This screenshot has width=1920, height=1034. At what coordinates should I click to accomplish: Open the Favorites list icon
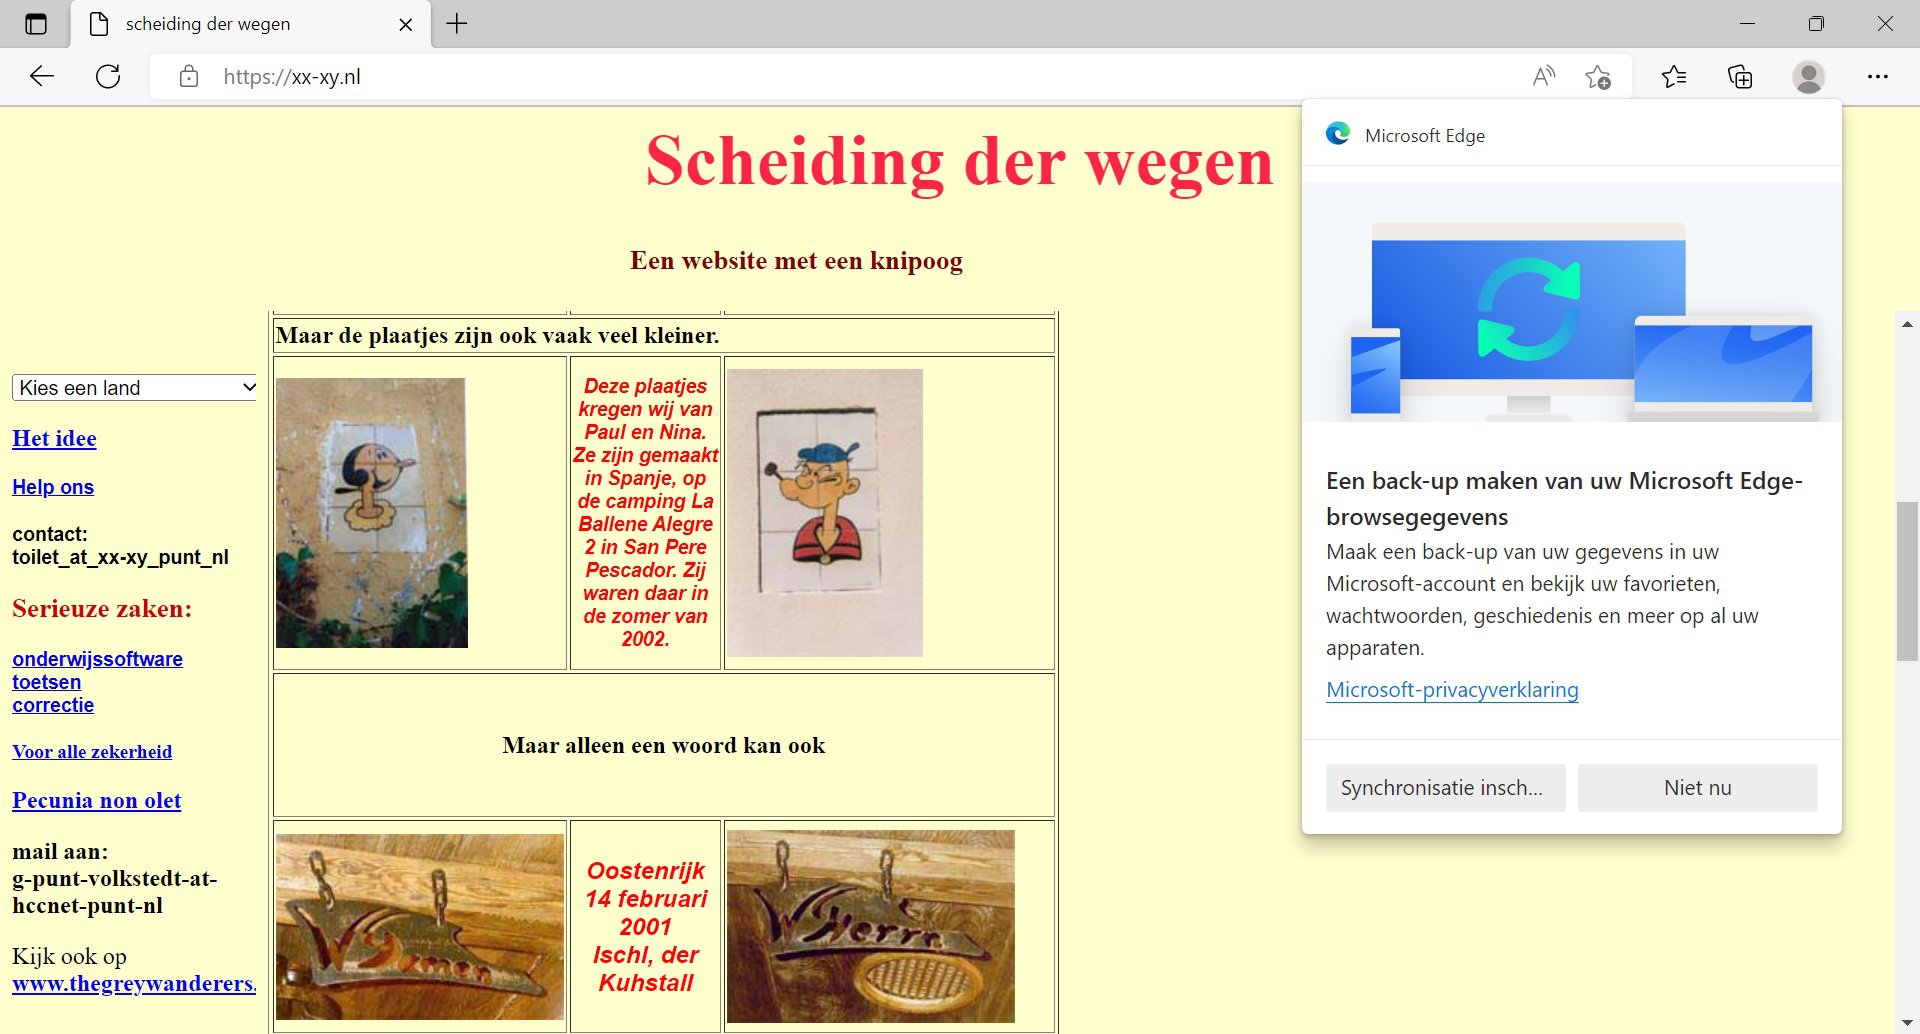pyautogui.click(x=1674, y=77)
